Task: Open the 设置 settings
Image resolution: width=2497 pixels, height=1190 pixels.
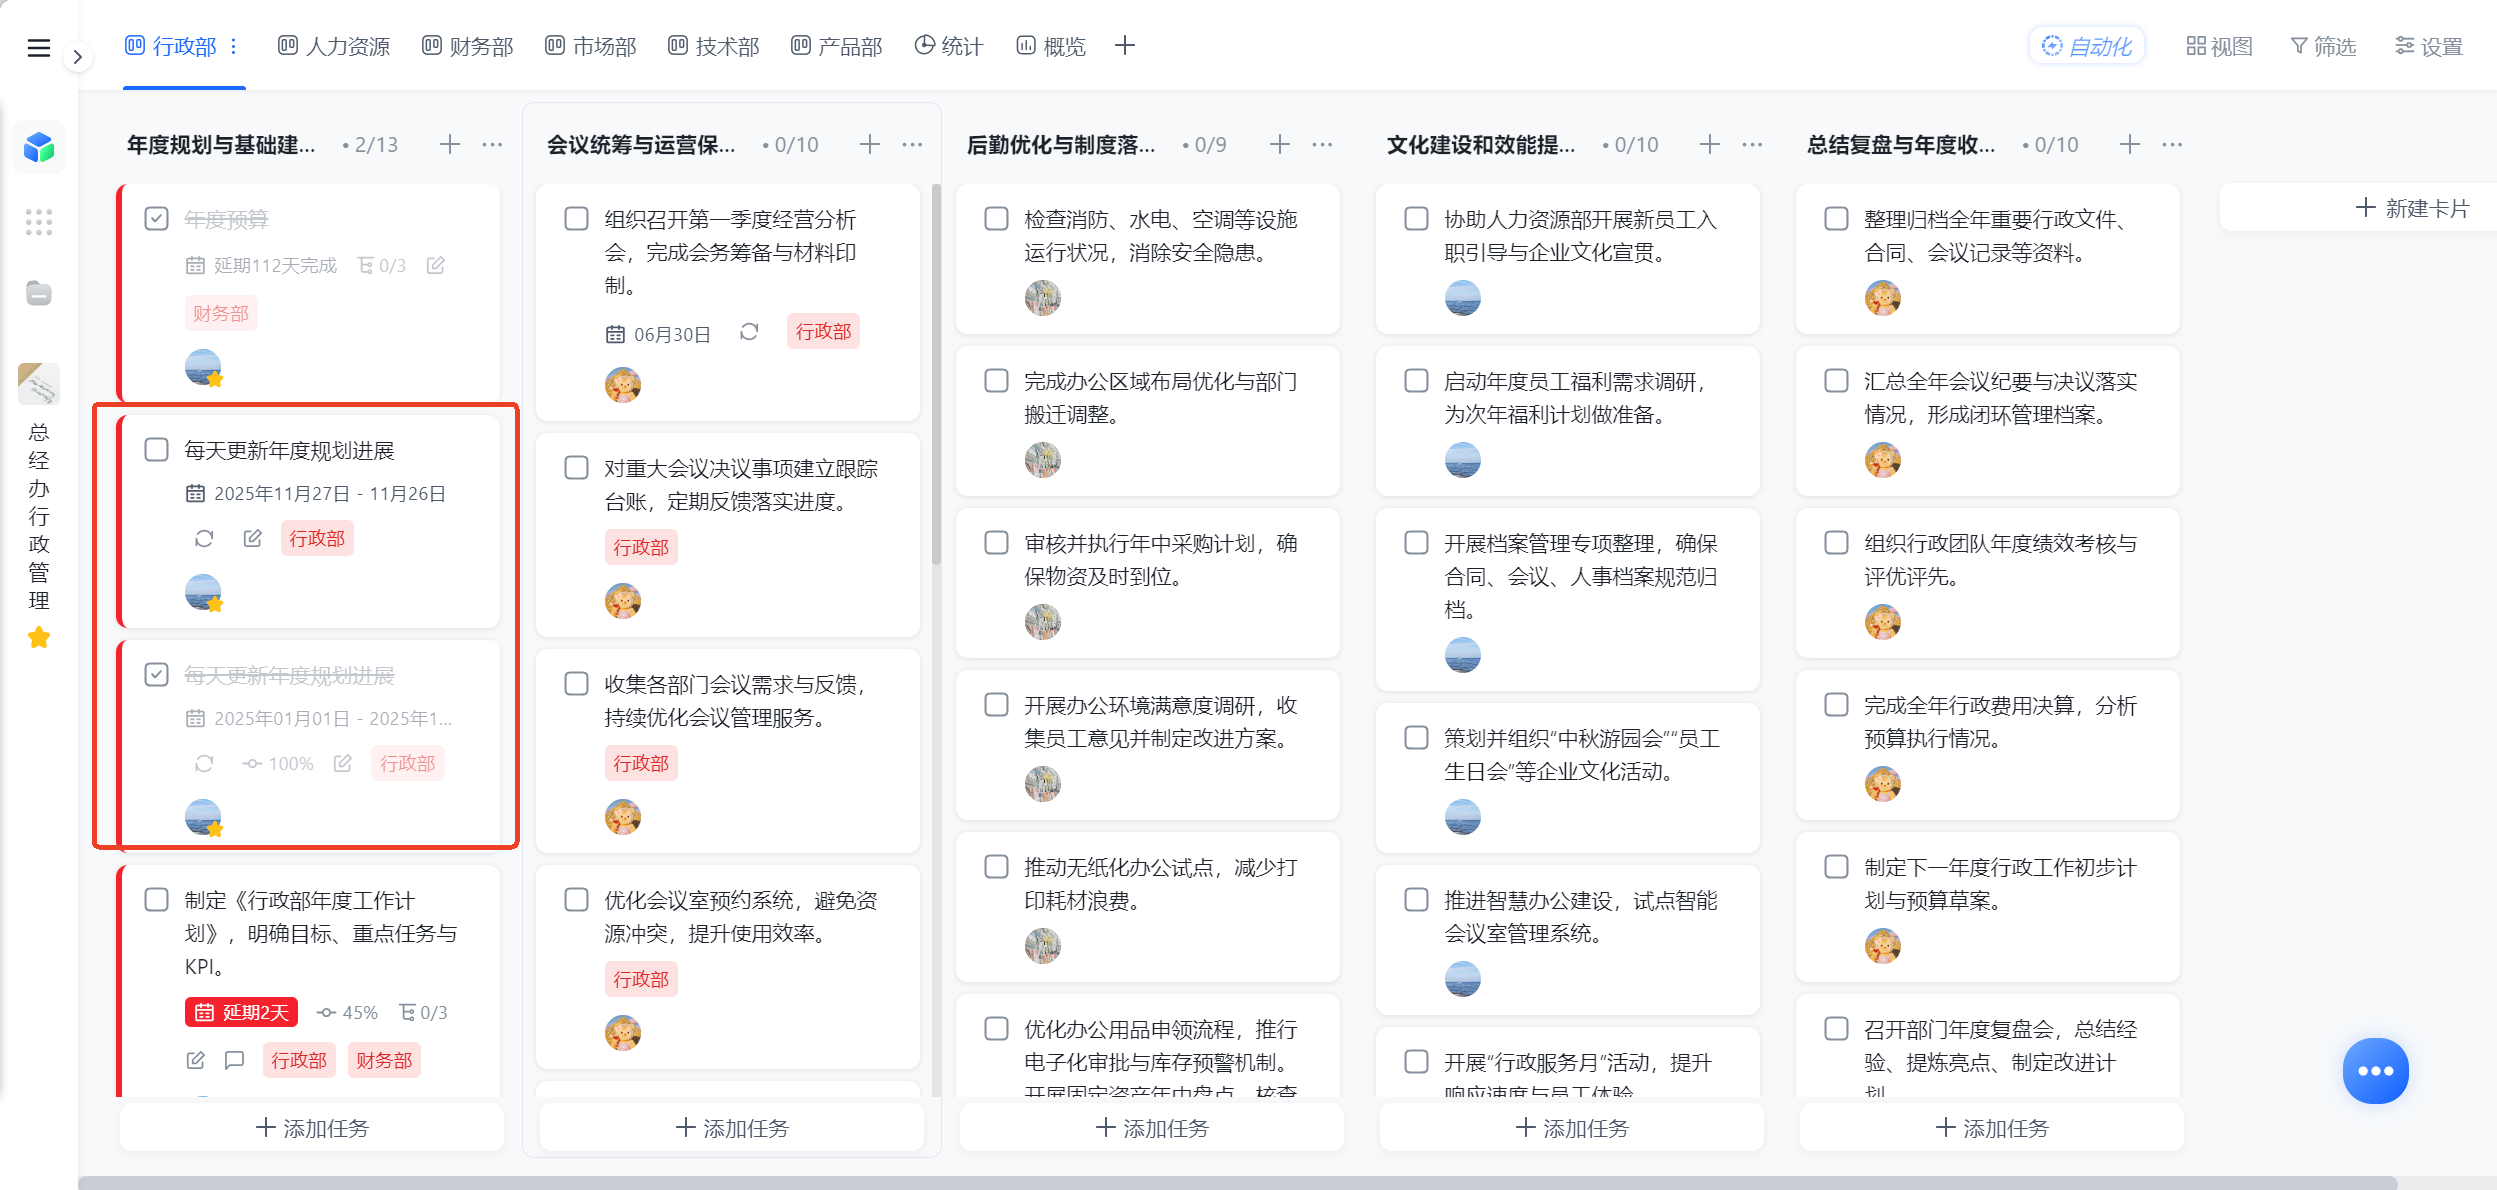Action: pyautogui.click(x=2428, y=46)
